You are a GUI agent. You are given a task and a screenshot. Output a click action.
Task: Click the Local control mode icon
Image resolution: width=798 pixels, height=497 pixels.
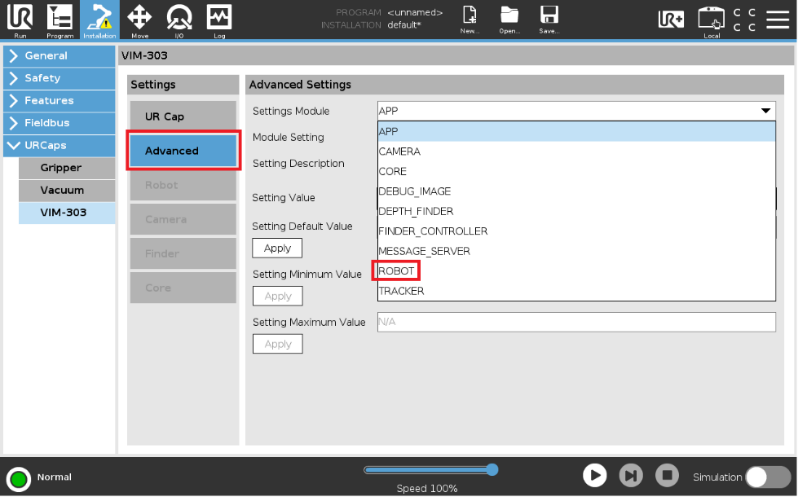click(711, 20)
